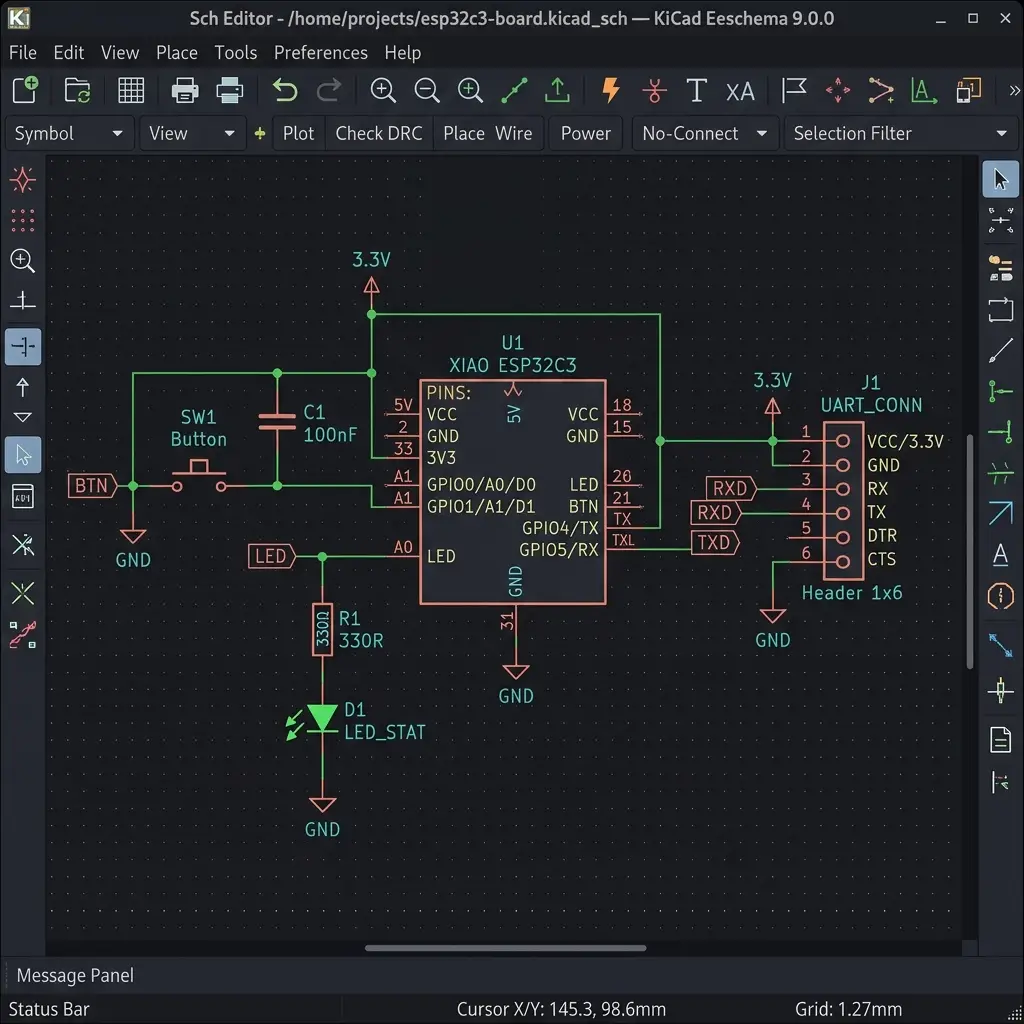
Task: Click the down triangle icon in left sidebar
Action: coord(23,417)
